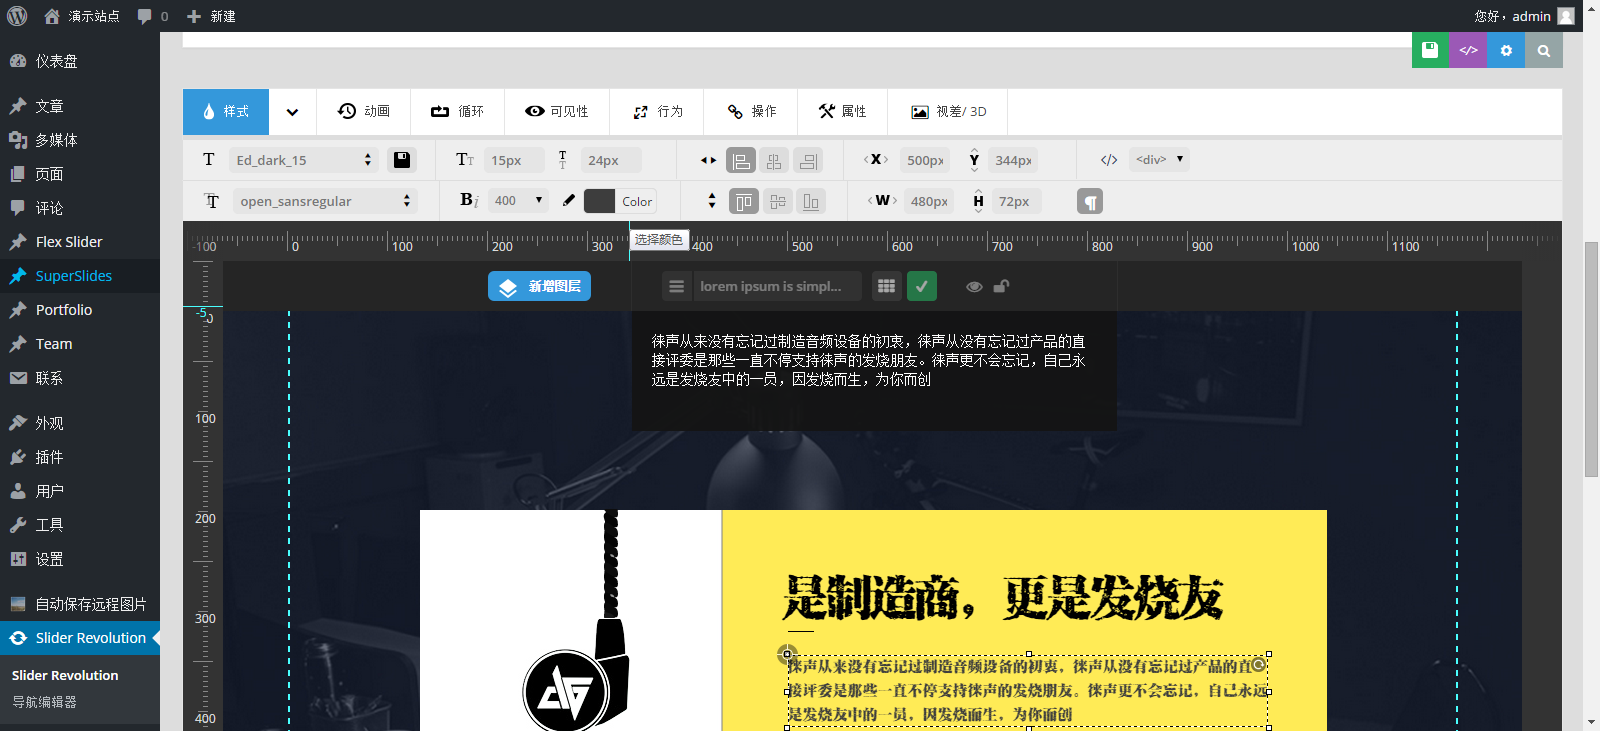Open 演示站点 site link
This screenshot has height=731, width=1600.
coord(82,16)
